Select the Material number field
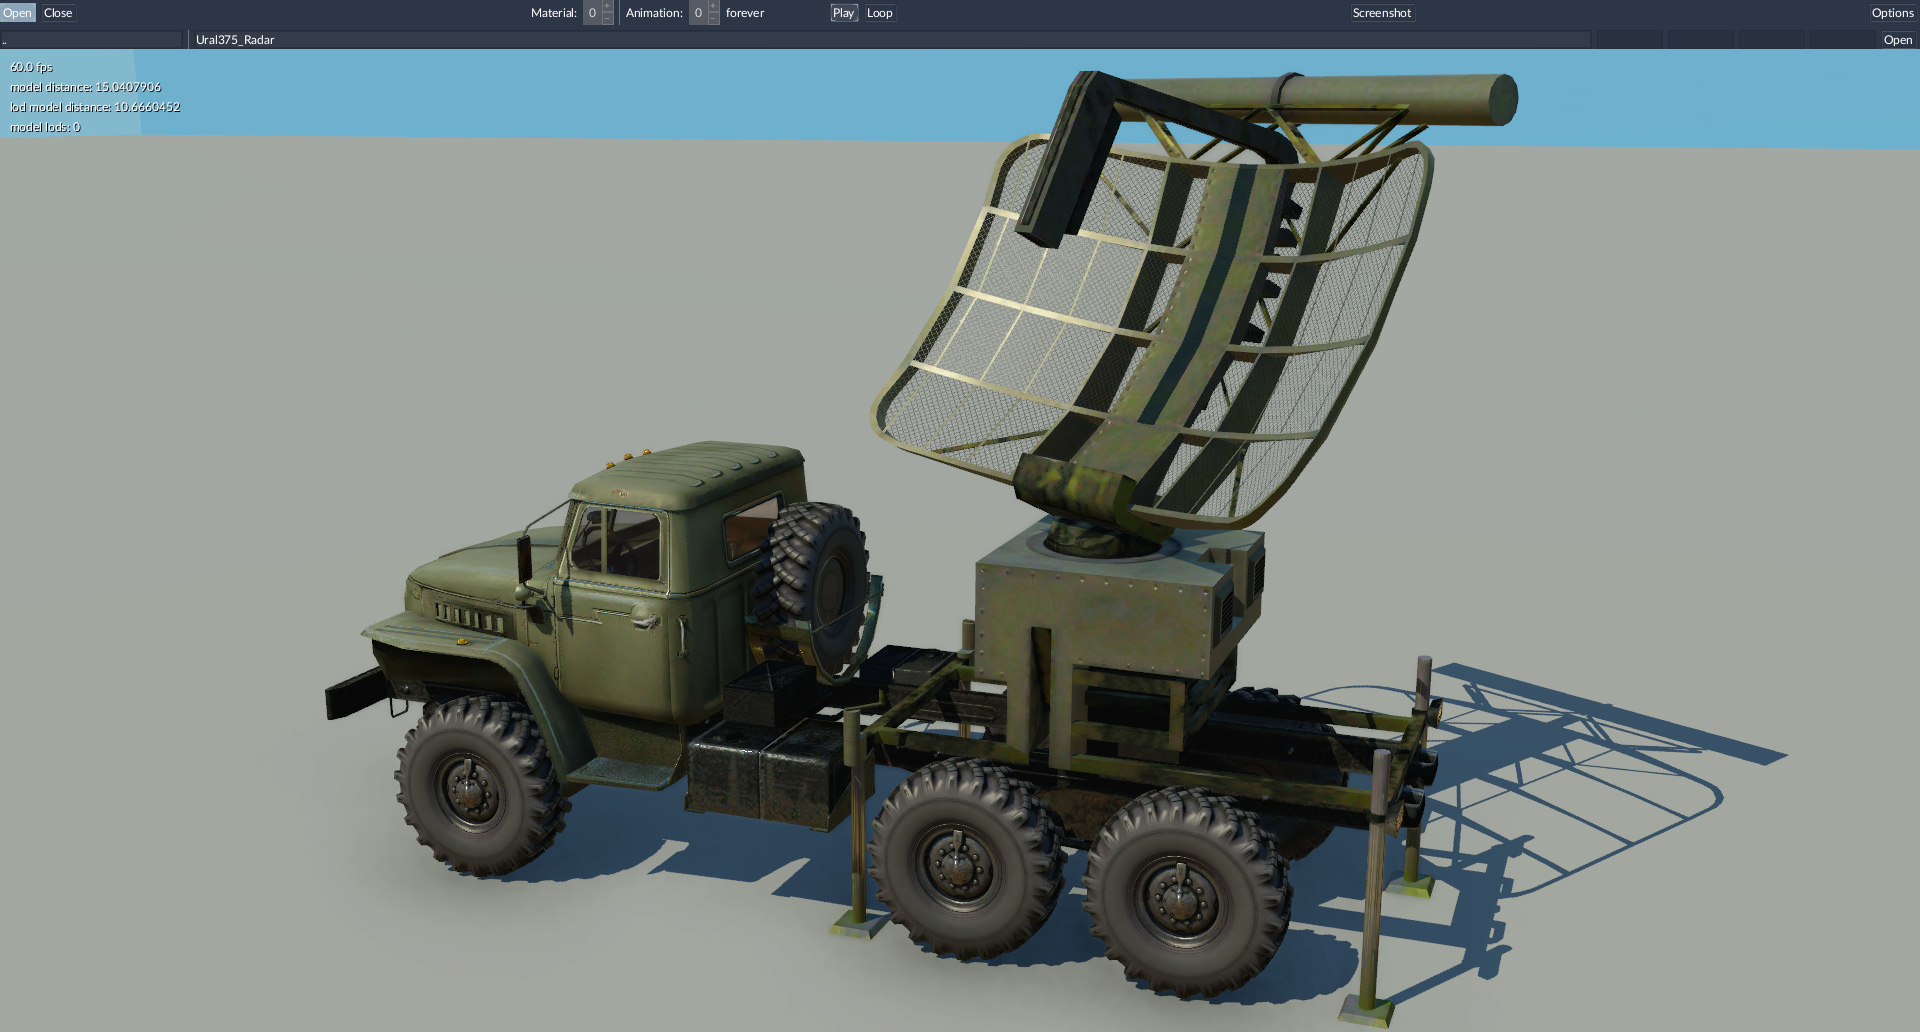The width and height of the screenshot is (1920, 1032). tap(592, 13)
